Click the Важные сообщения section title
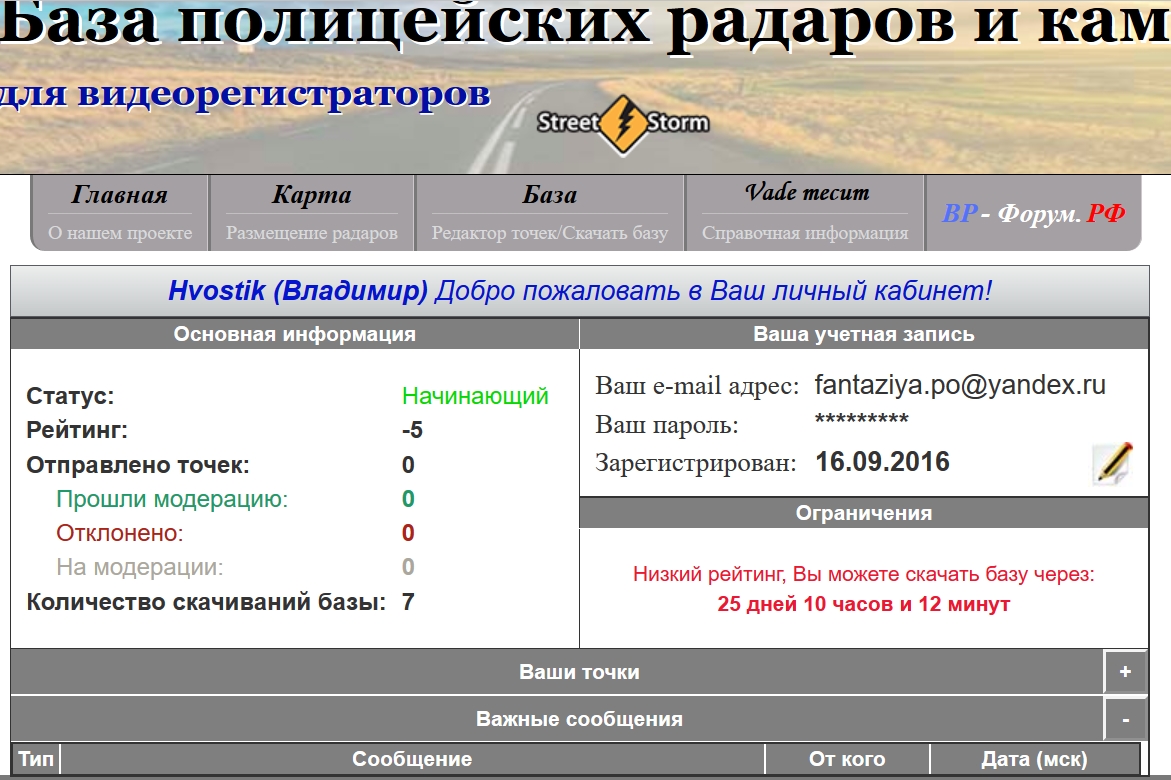The width and height of the screenshot is (1171, 780). [x=579, y=719]
